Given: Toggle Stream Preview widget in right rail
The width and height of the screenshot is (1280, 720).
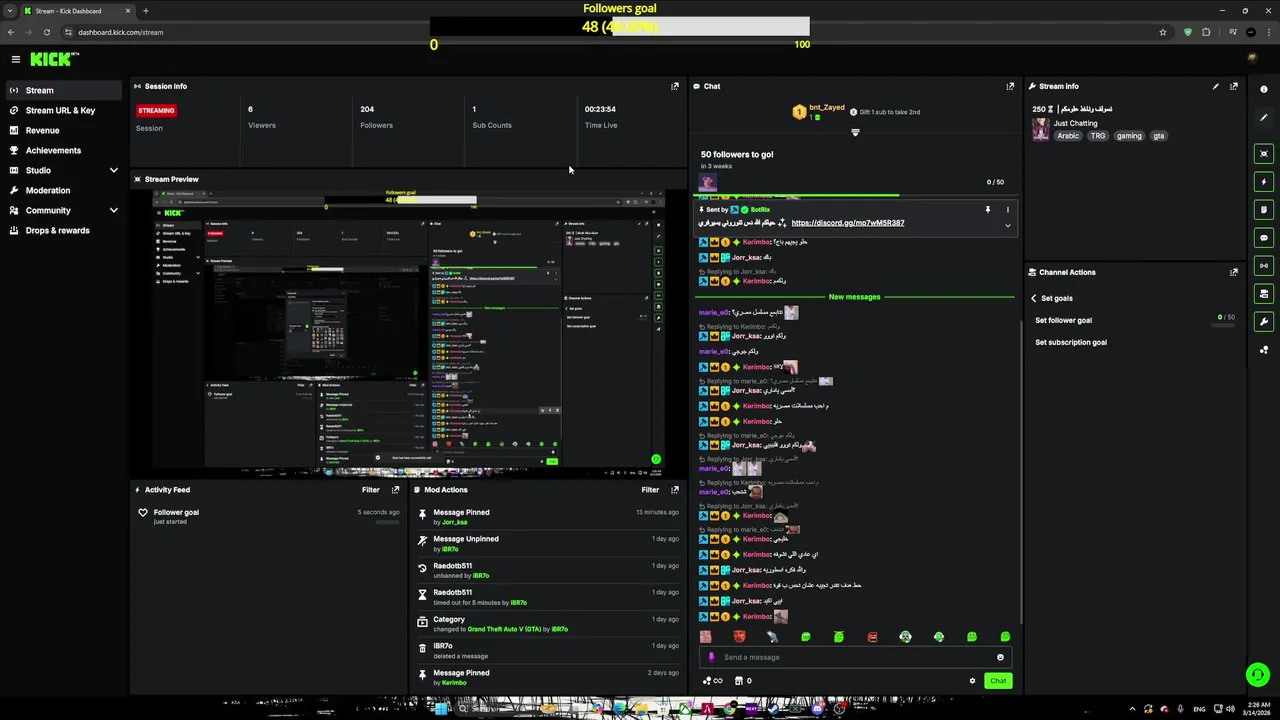Looking at the screenshot, I should [x=1264, y=154].
